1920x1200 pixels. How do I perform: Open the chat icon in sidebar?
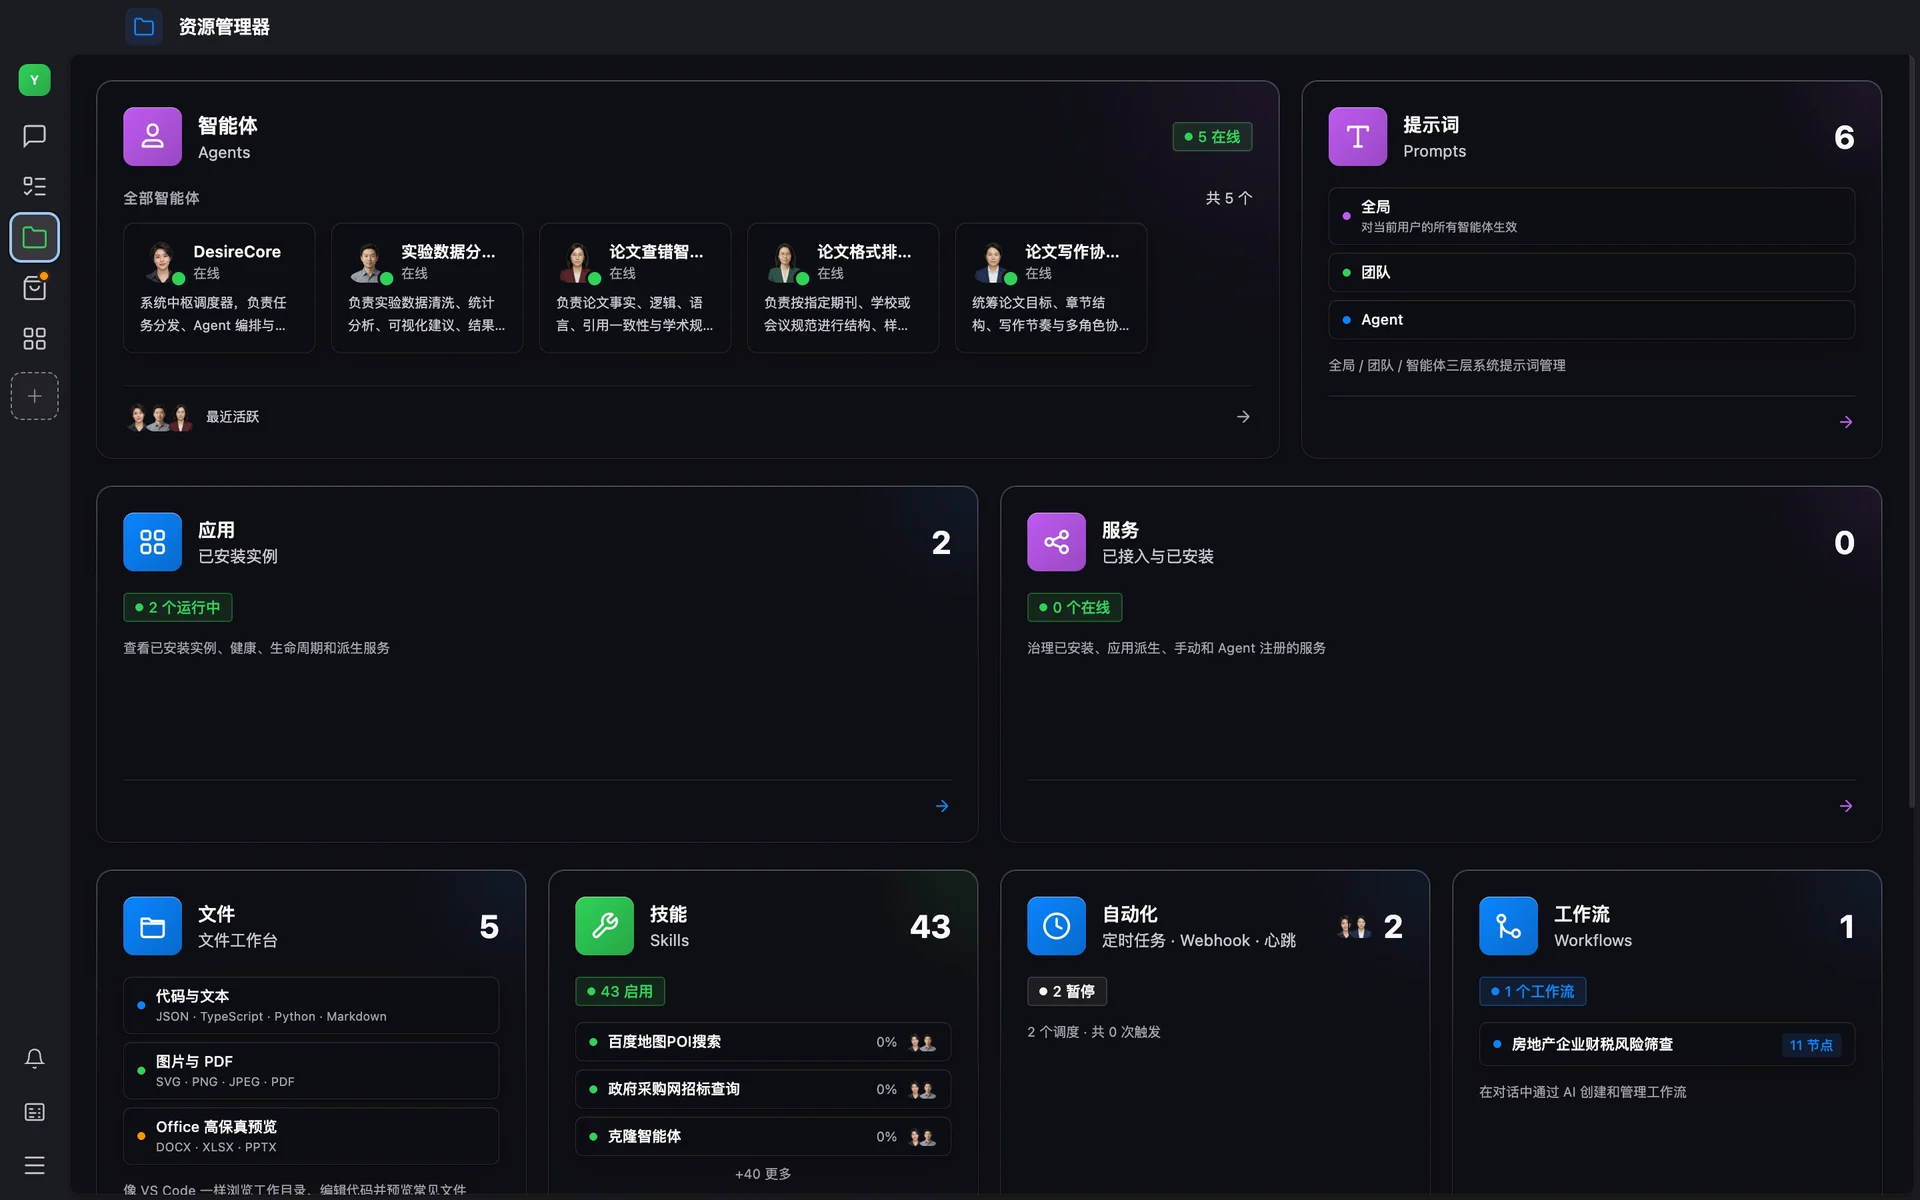(34, 136)
